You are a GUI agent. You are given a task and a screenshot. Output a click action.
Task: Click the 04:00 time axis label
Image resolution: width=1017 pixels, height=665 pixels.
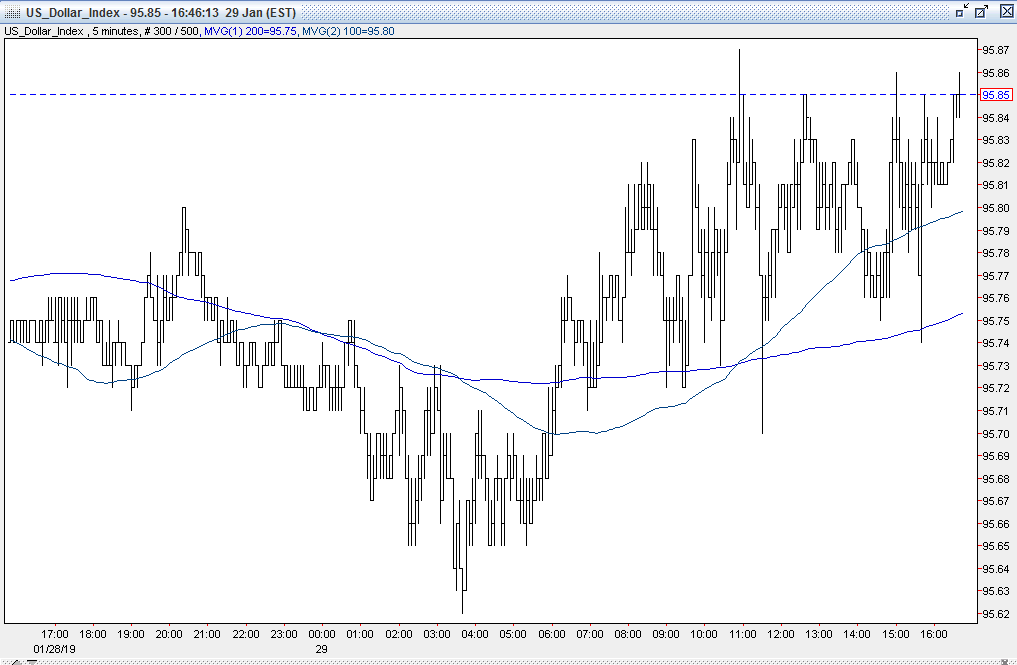(x=475, y=634)
